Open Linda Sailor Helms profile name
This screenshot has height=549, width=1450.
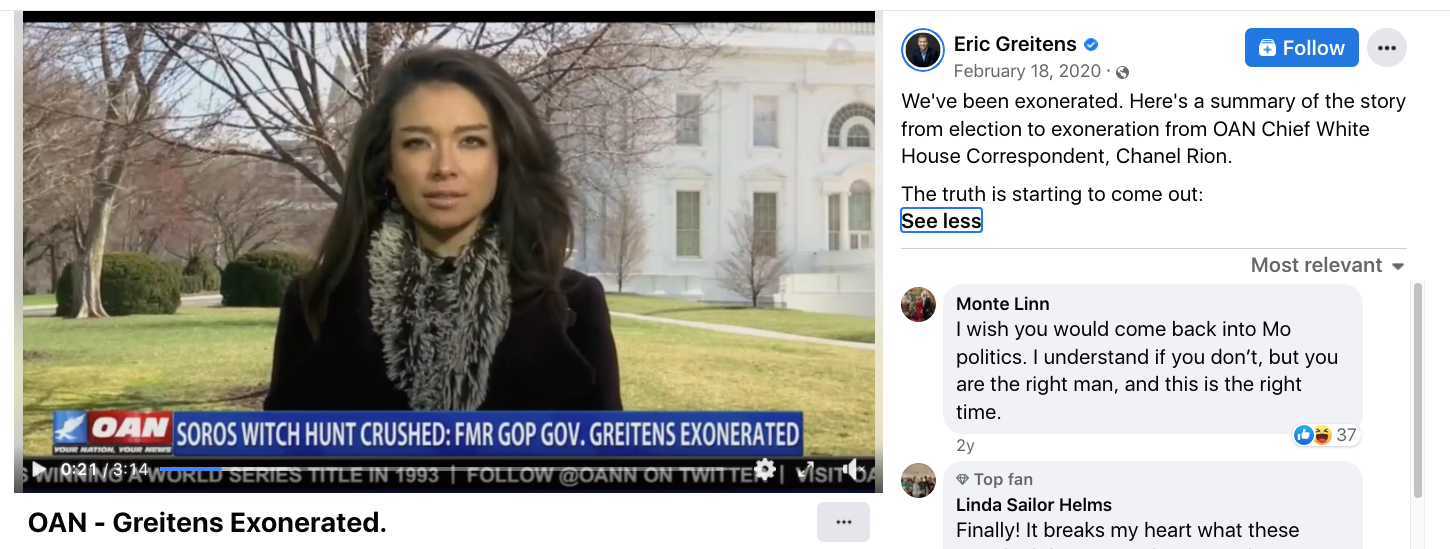(1034, 505)
